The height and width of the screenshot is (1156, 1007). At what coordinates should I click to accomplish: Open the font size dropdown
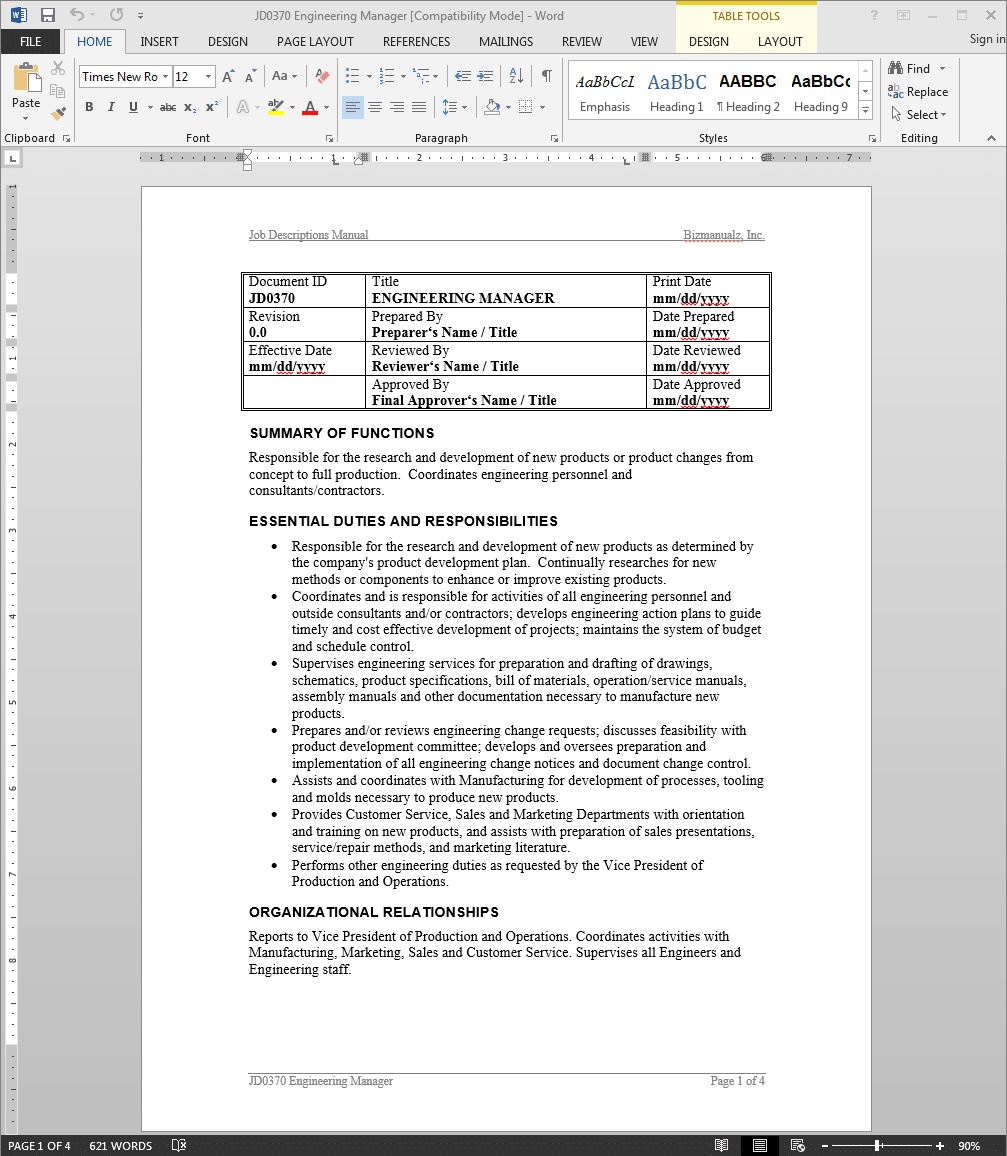(209, 77)
